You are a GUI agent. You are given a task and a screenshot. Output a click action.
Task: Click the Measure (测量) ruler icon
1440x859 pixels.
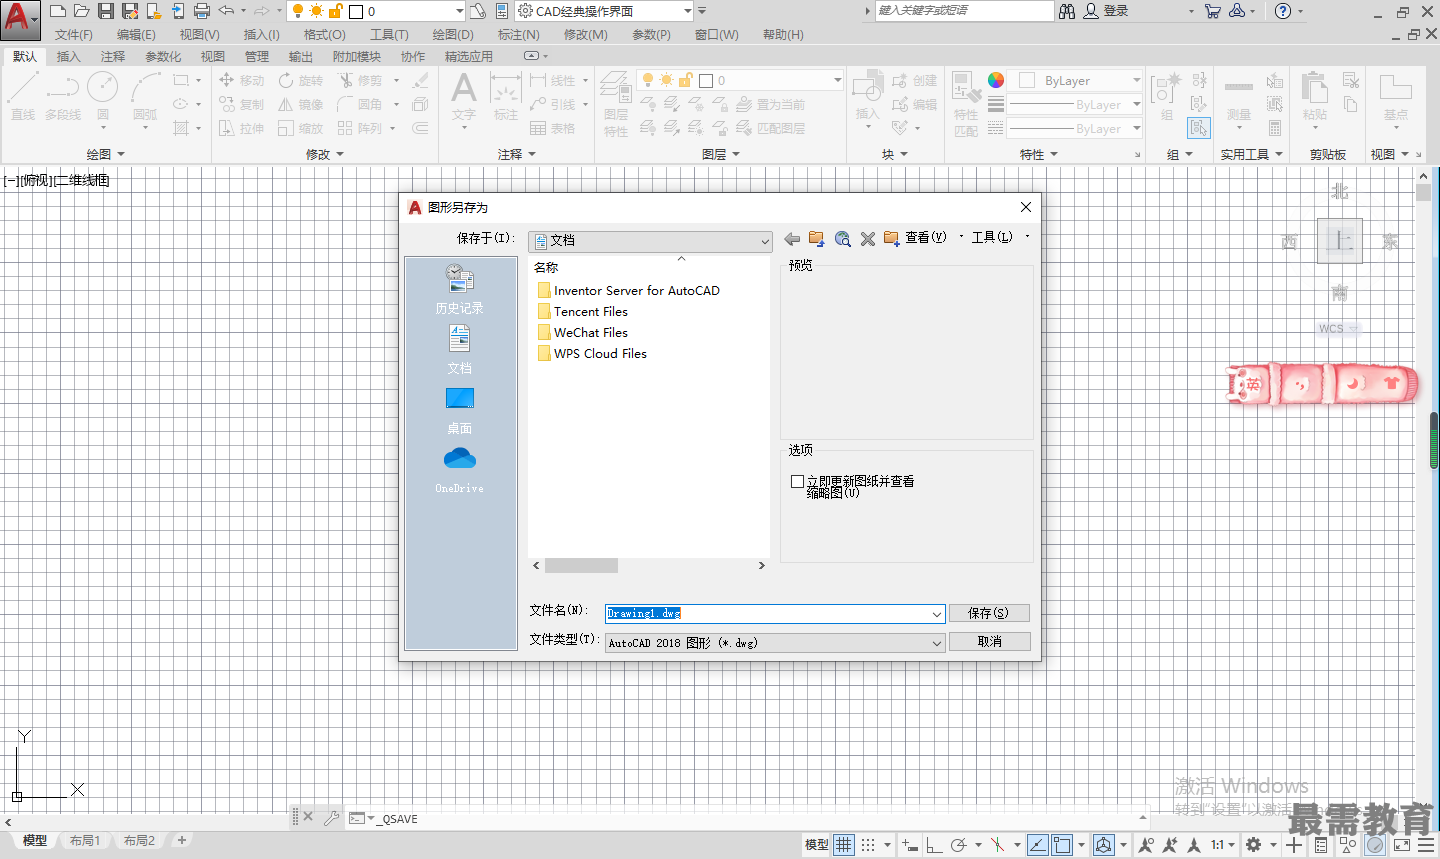pos(1239,100)
